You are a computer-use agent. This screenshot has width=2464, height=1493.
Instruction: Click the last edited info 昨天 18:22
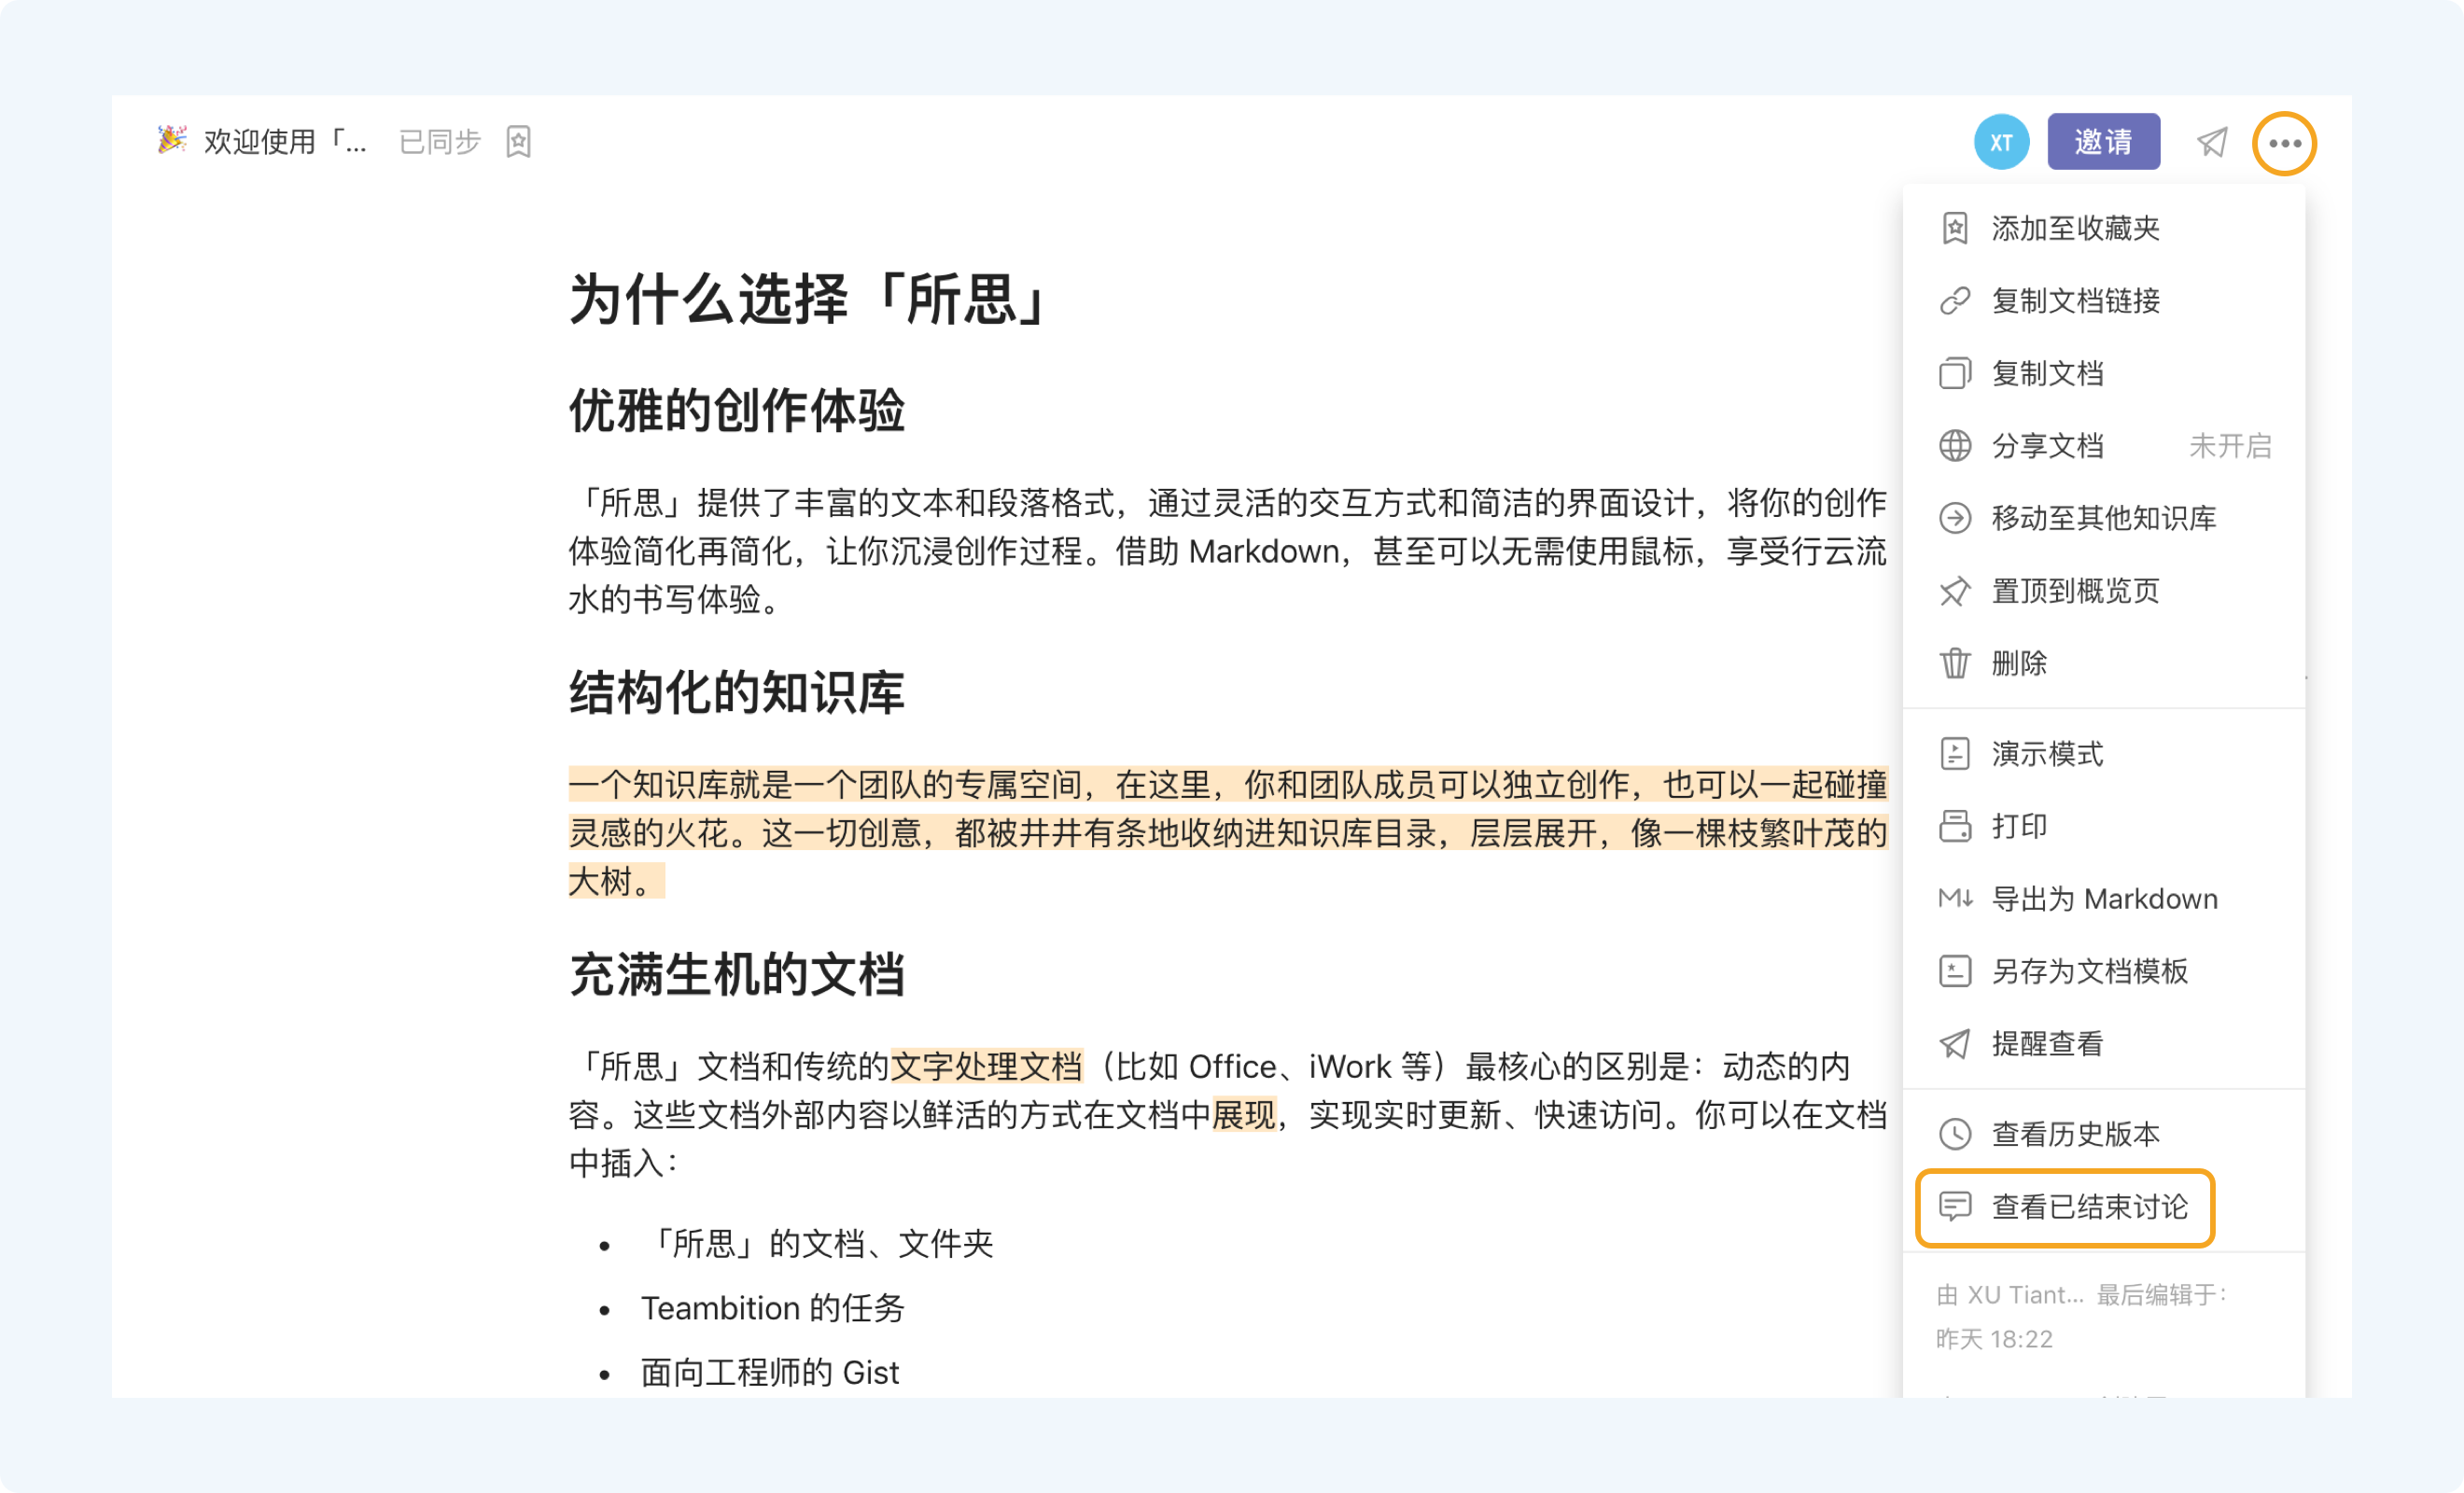1994,1339
